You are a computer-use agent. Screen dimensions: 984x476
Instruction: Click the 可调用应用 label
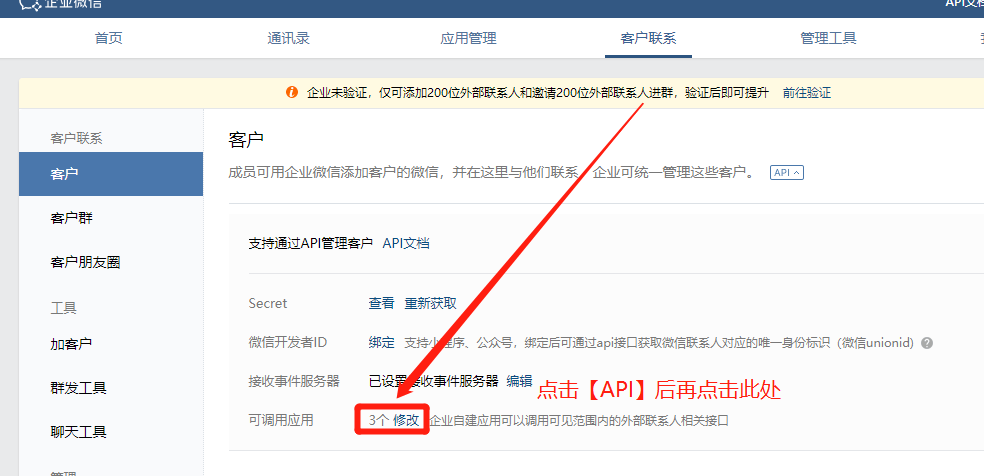tap(281, 420)
